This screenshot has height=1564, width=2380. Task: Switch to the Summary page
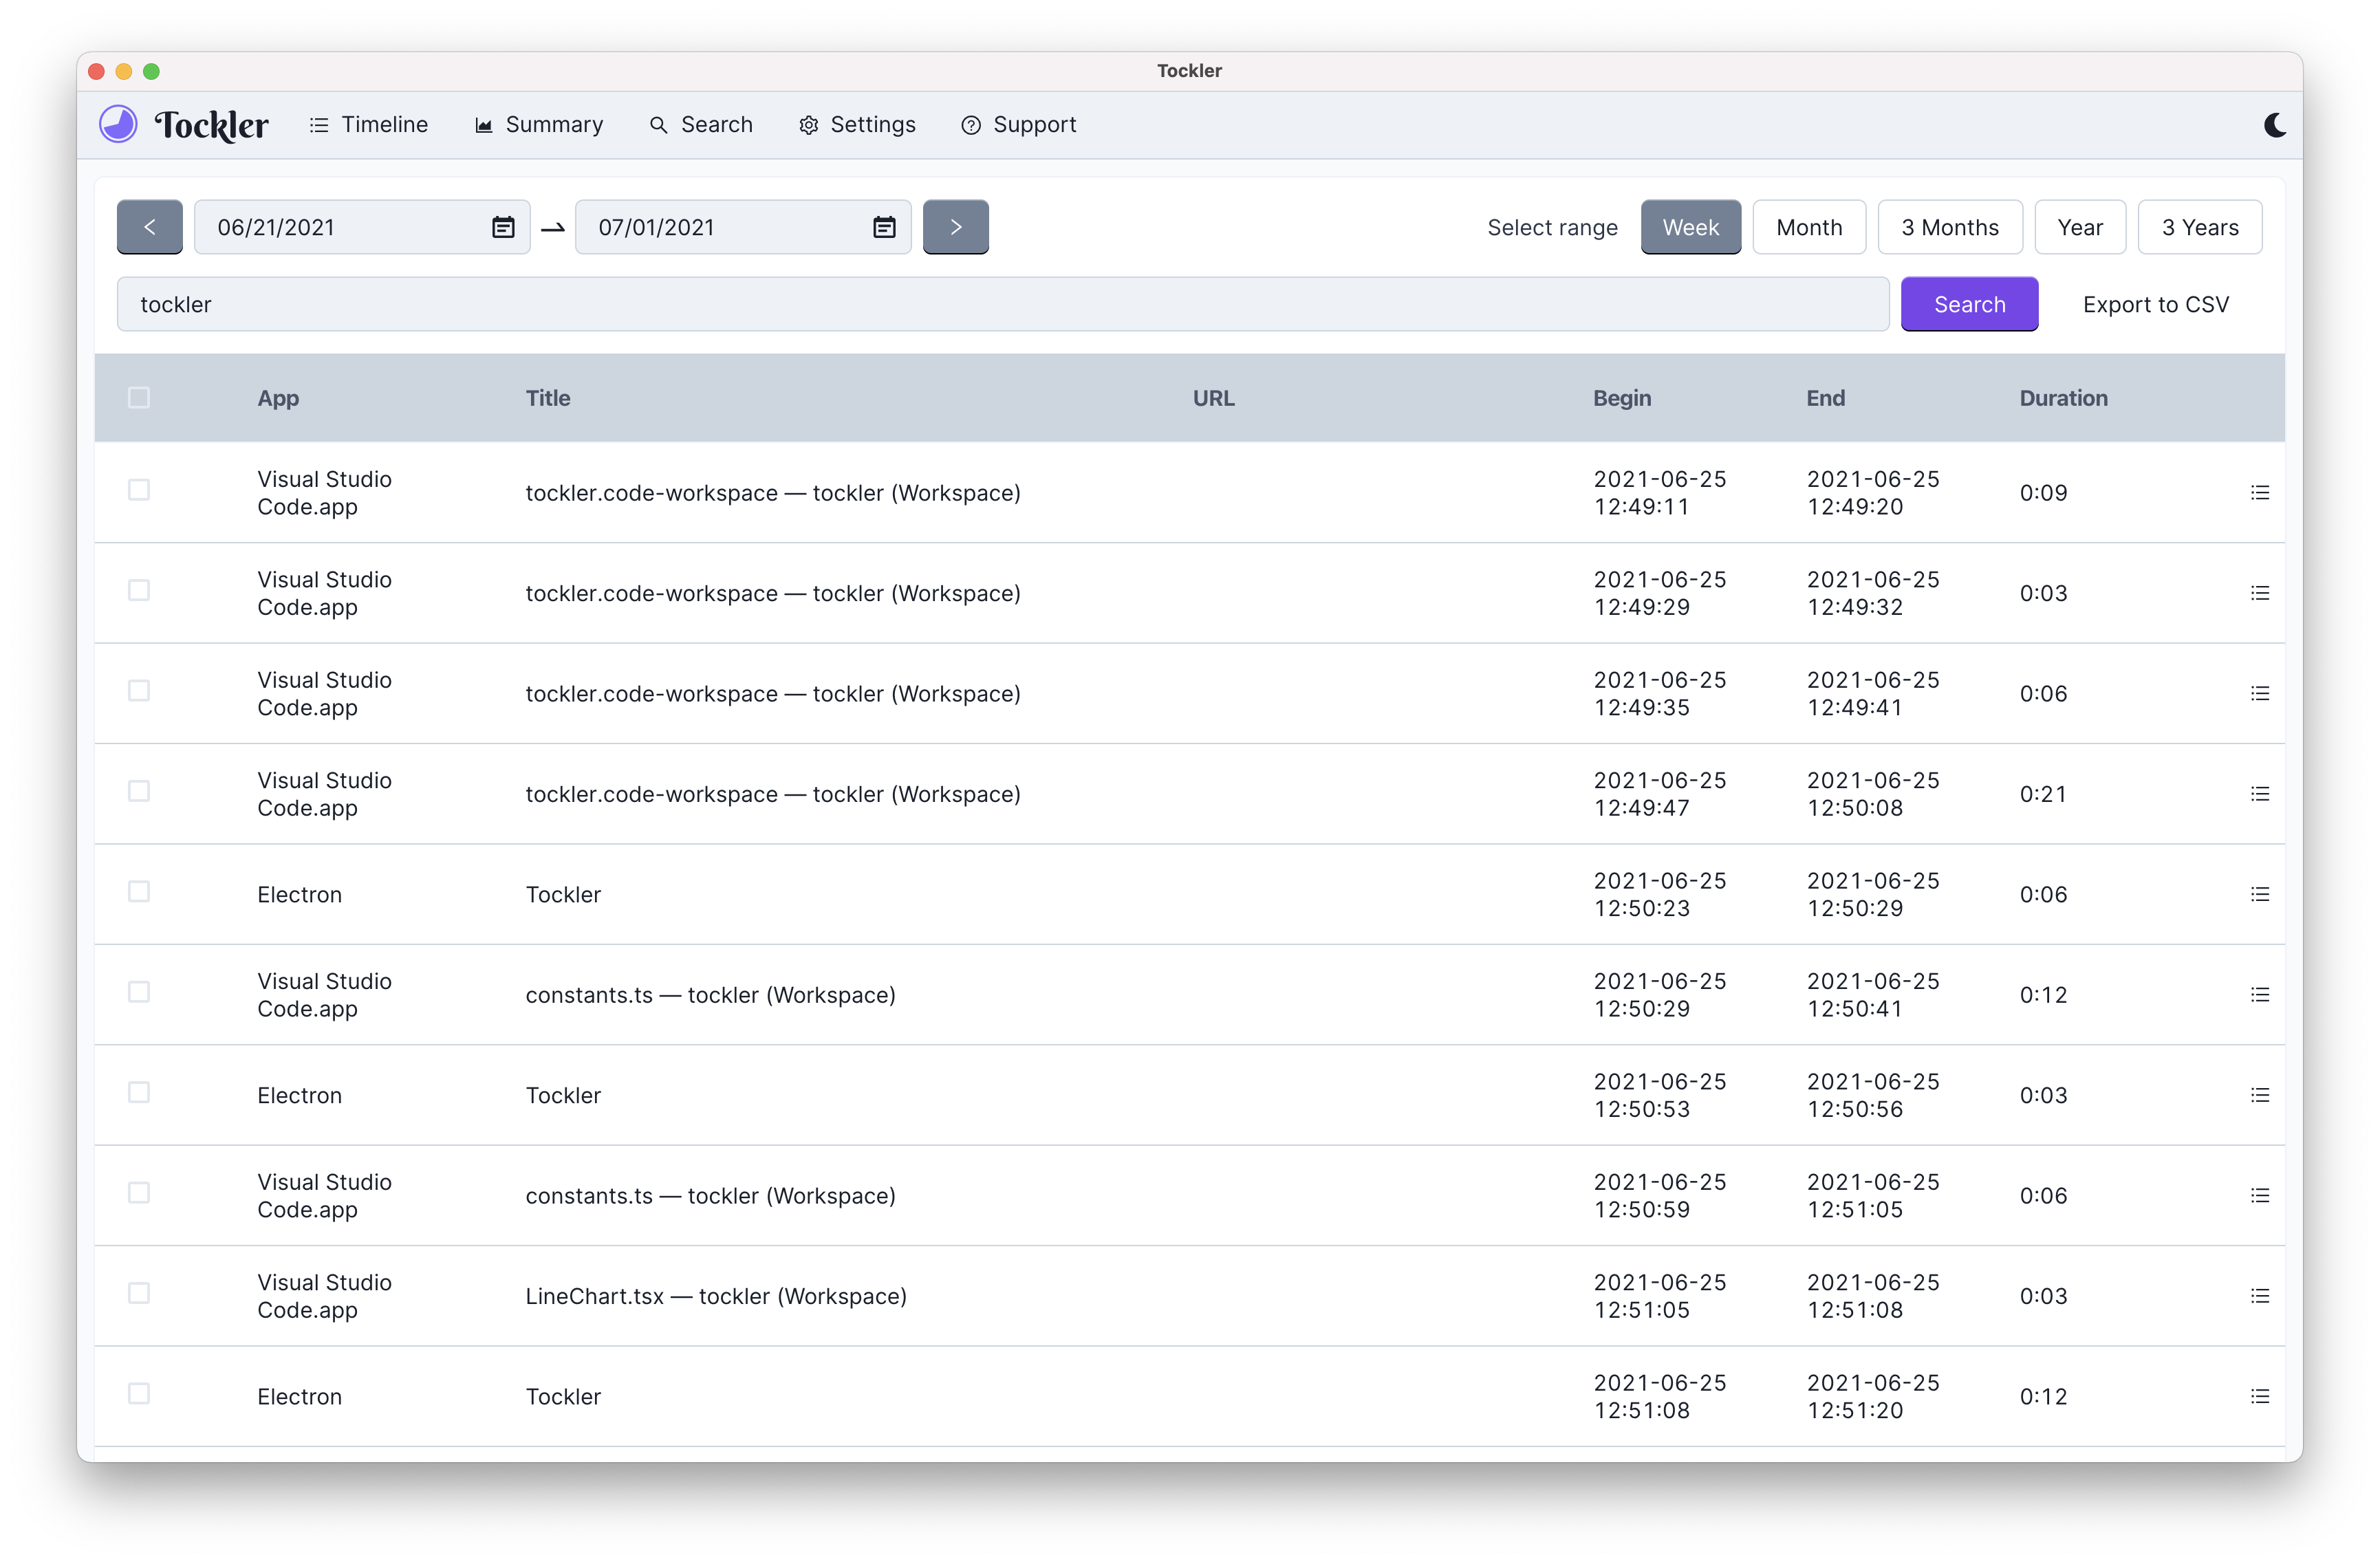pyautogui.click(x=539, y=125)
